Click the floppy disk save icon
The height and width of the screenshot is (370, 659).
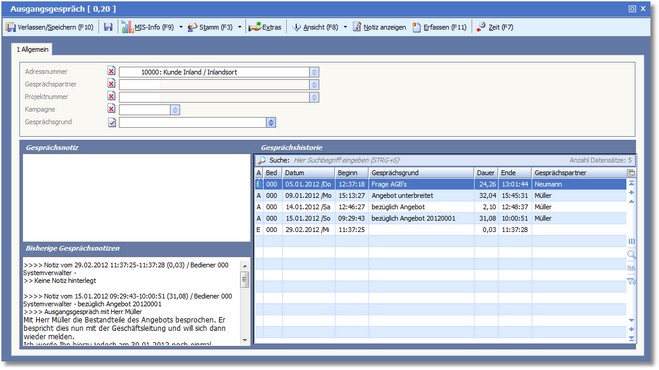(x=108, y=27)
